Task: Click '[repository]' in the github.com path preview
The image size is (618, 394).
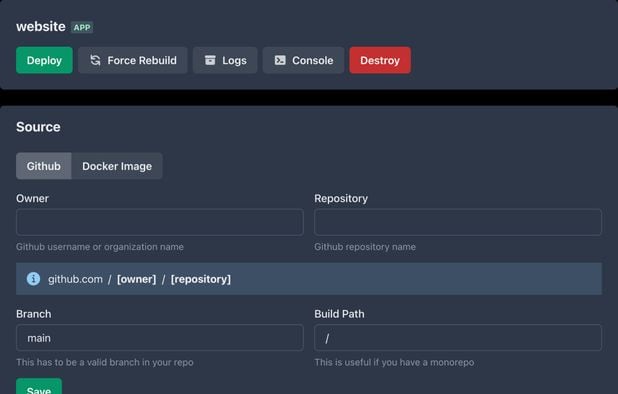Action: 201,279
